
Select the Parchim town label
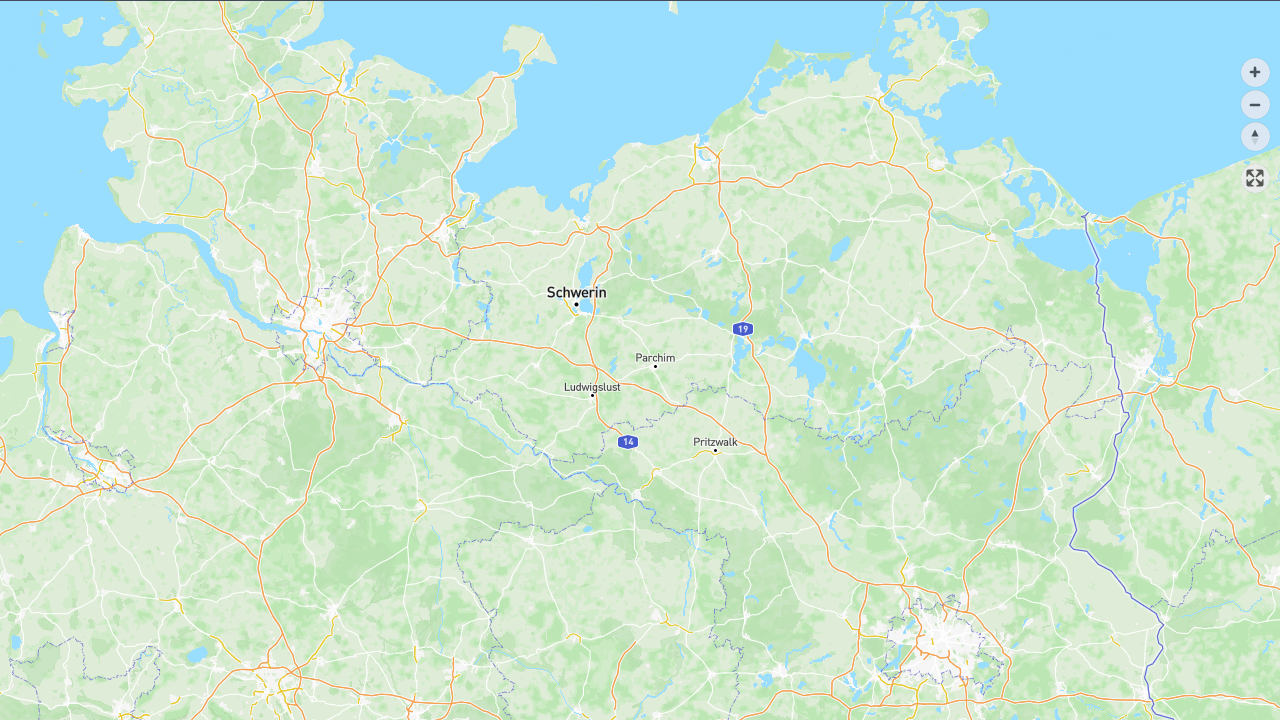(655, 357)
